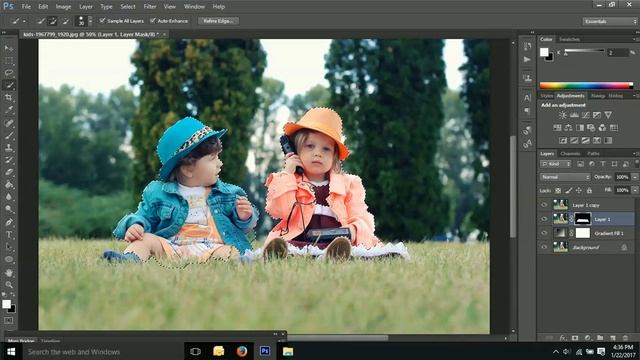Screen dimensions: 640x360
Task: Hide the Layer 1 layer
Action: (544, 219)
